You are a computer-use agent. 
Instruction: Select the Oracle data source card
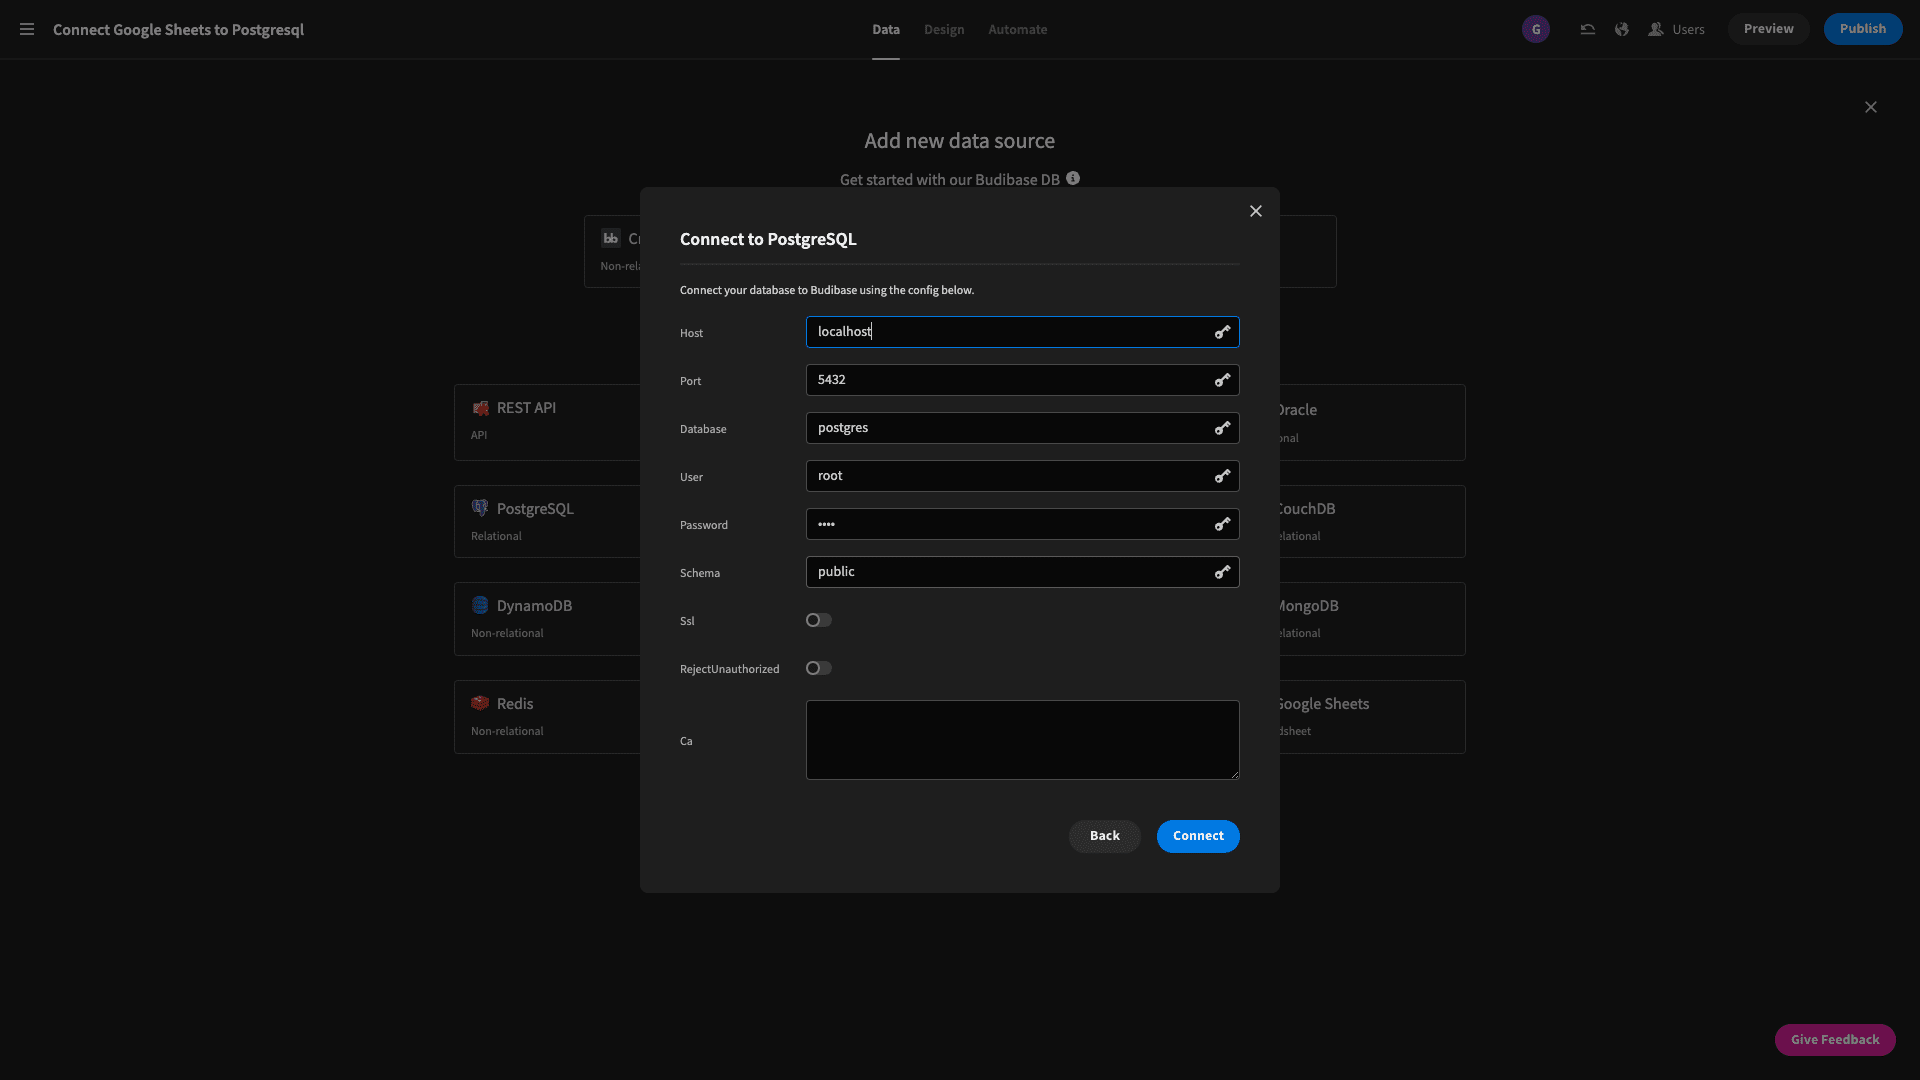(1372, 422)
